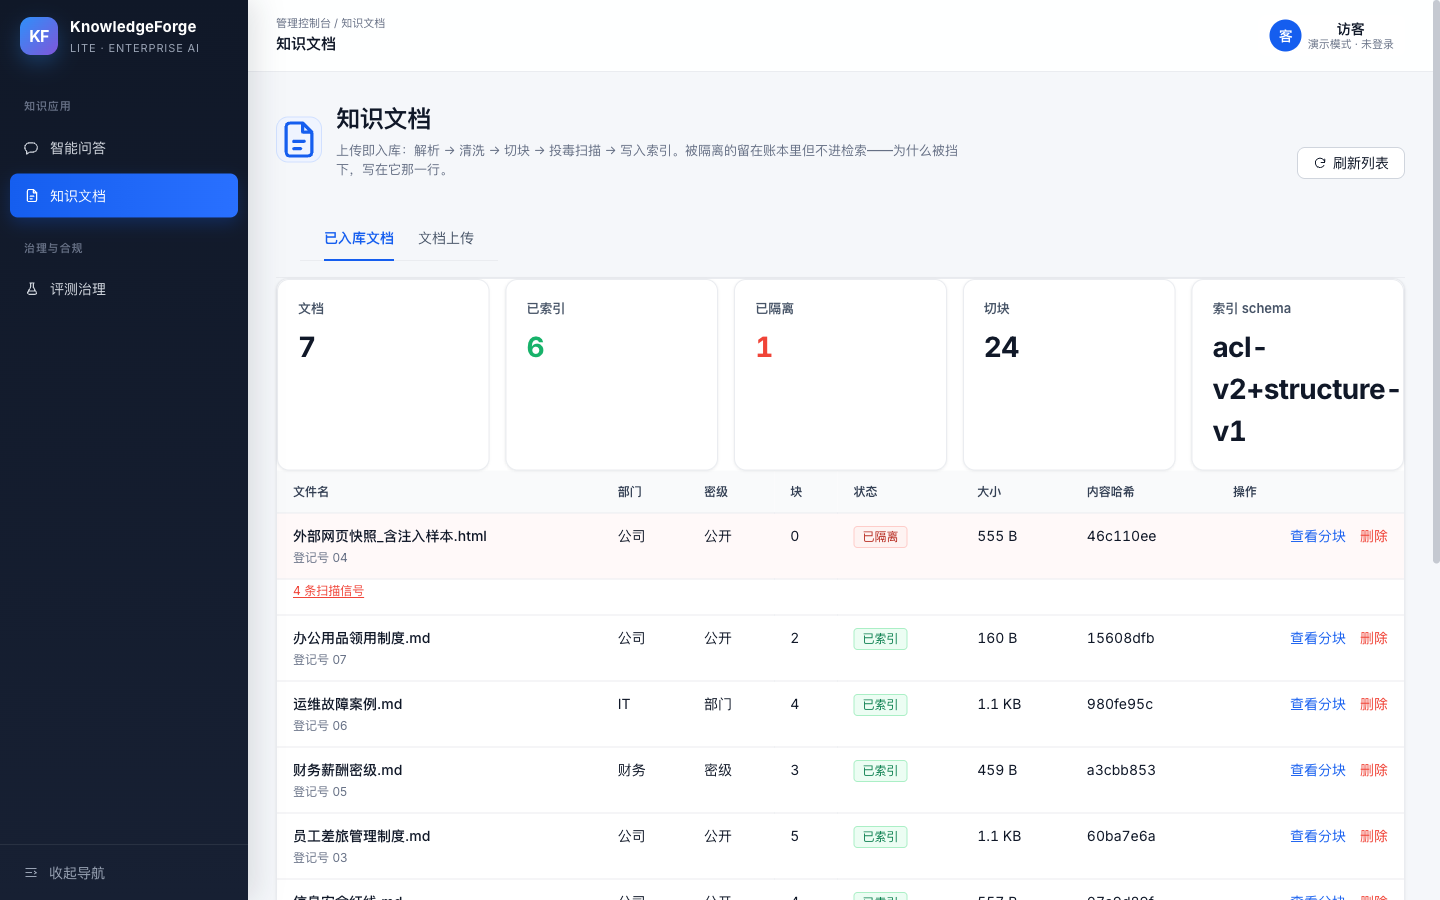
Task: Click the refresh icon in 刷新列表 button
Action: [1320, 163]
